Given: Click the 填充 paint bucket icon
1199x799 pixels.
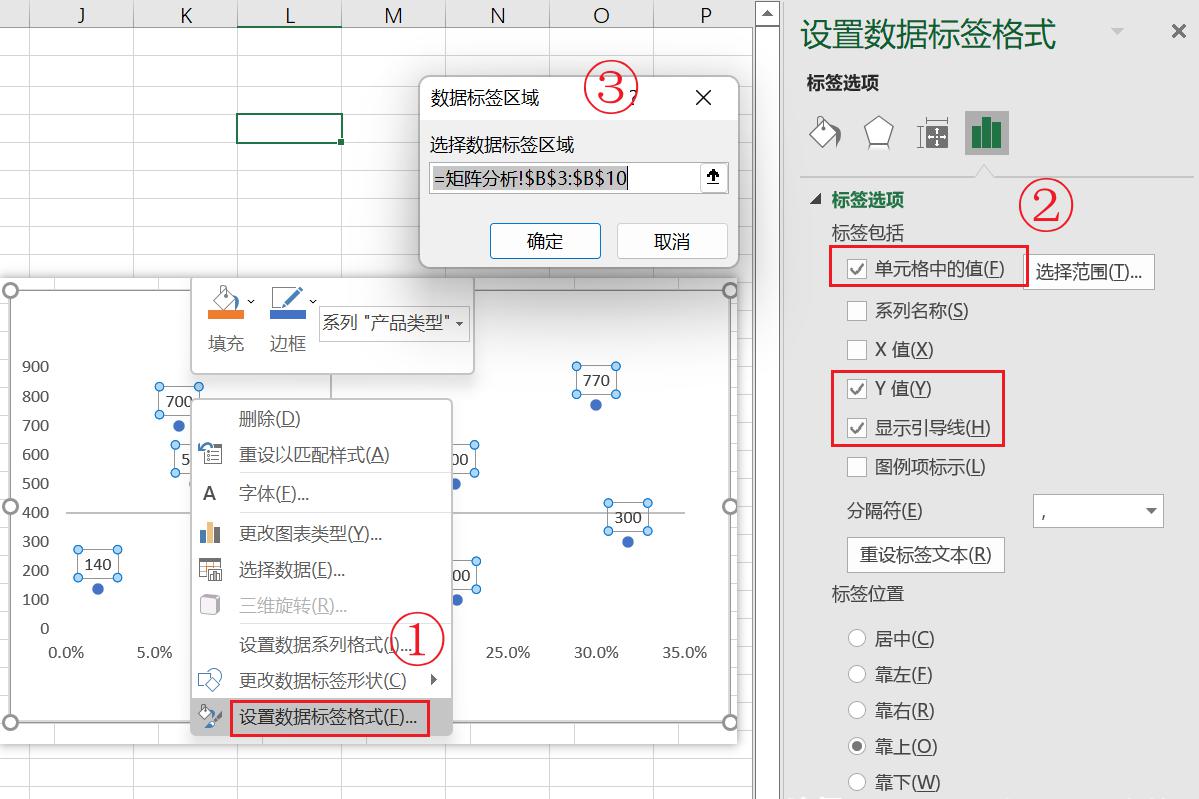Looking at the screenshot, I should [x=225, y=303].
